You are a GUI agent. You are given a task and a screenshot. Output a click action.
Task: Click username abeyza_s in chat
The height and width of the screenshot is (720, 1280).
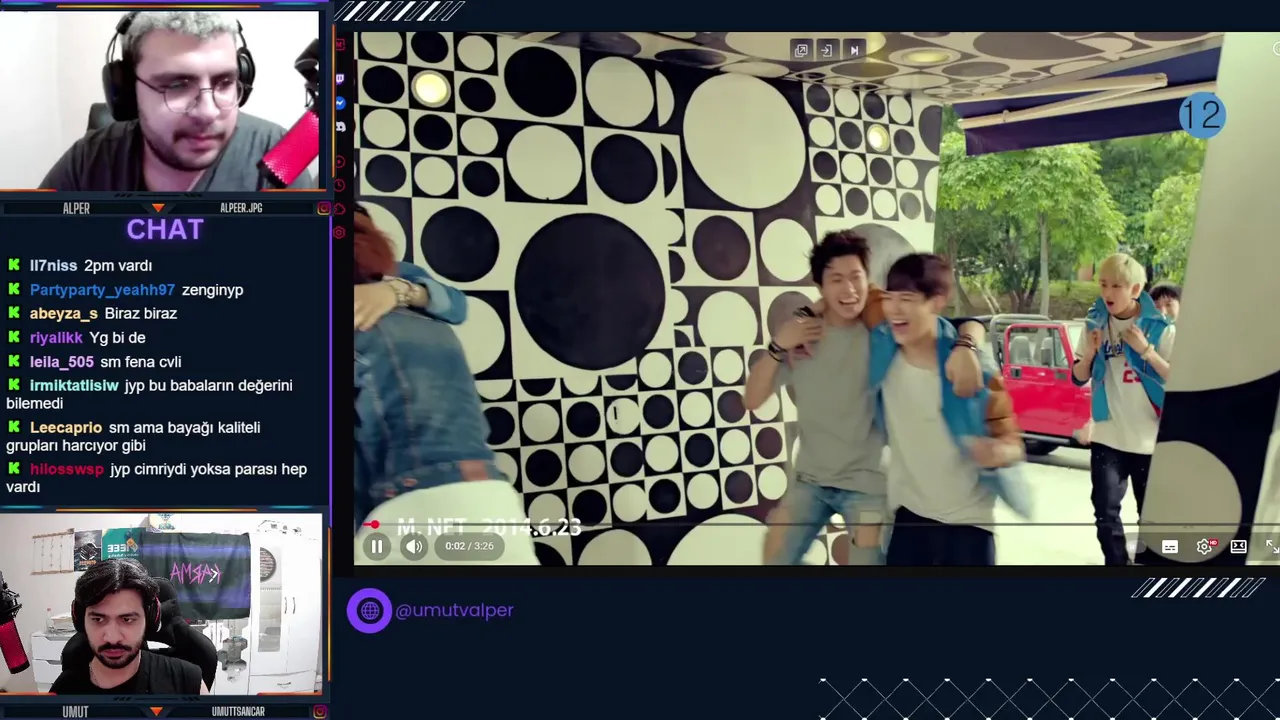point(64,313)
